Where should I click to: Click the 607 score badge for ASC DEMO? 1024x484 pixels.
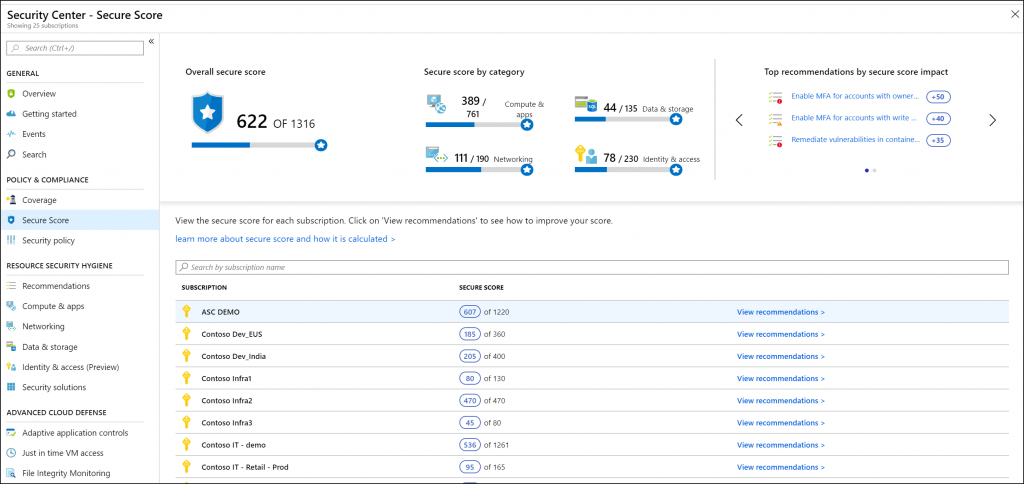point(470,312)
